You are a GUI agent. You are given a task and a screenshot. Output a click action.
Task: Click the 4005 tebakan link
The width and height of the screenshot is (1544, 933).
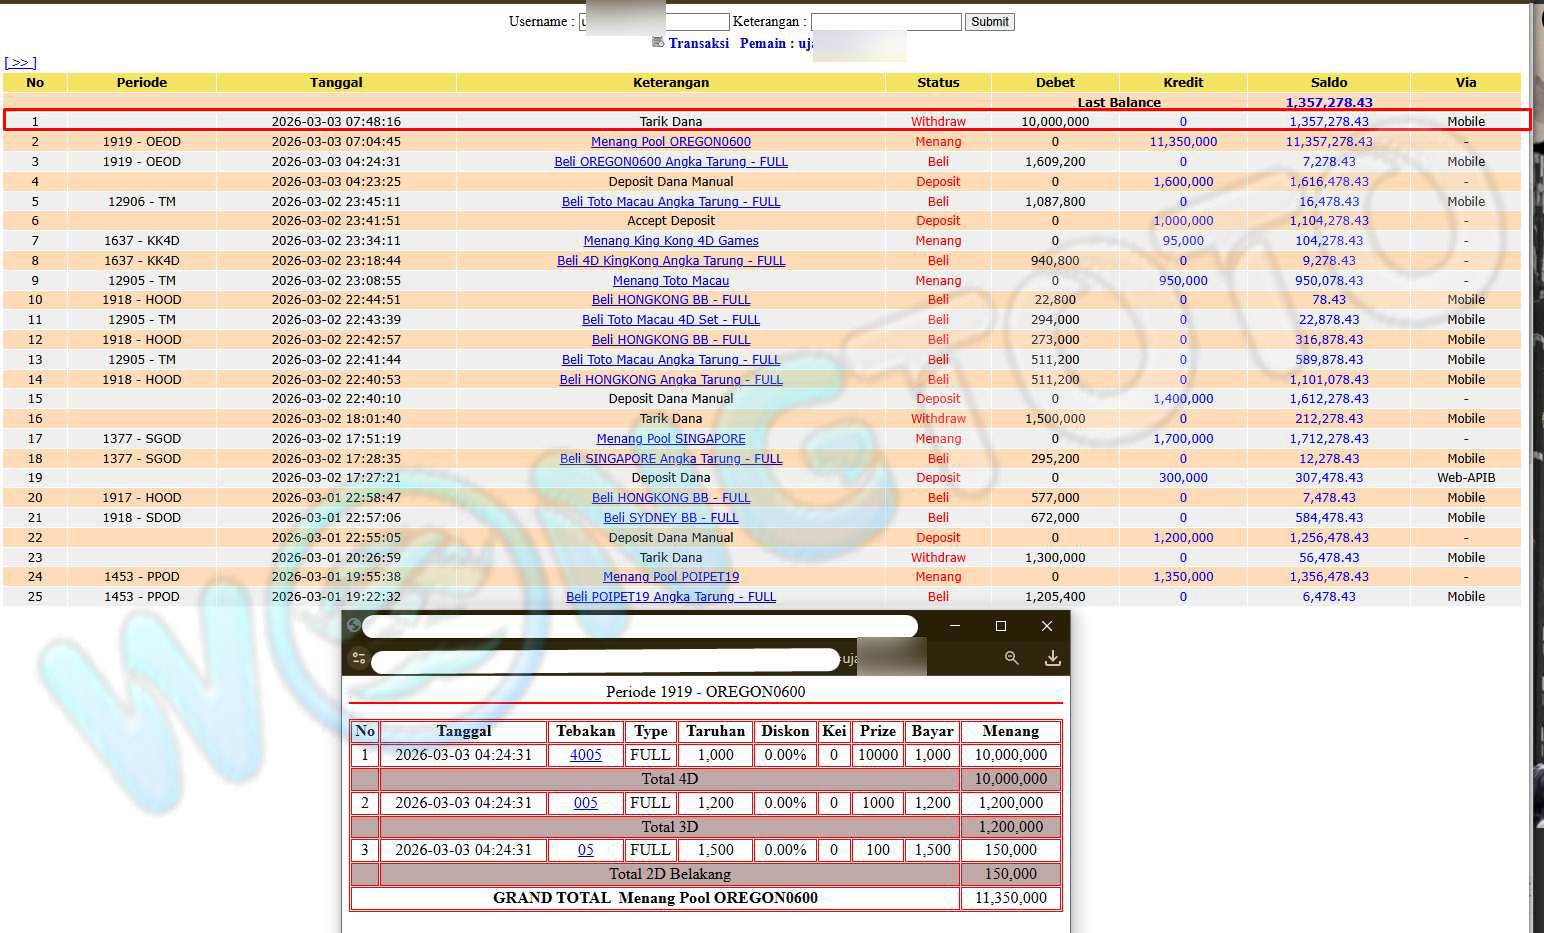[585, 755]
